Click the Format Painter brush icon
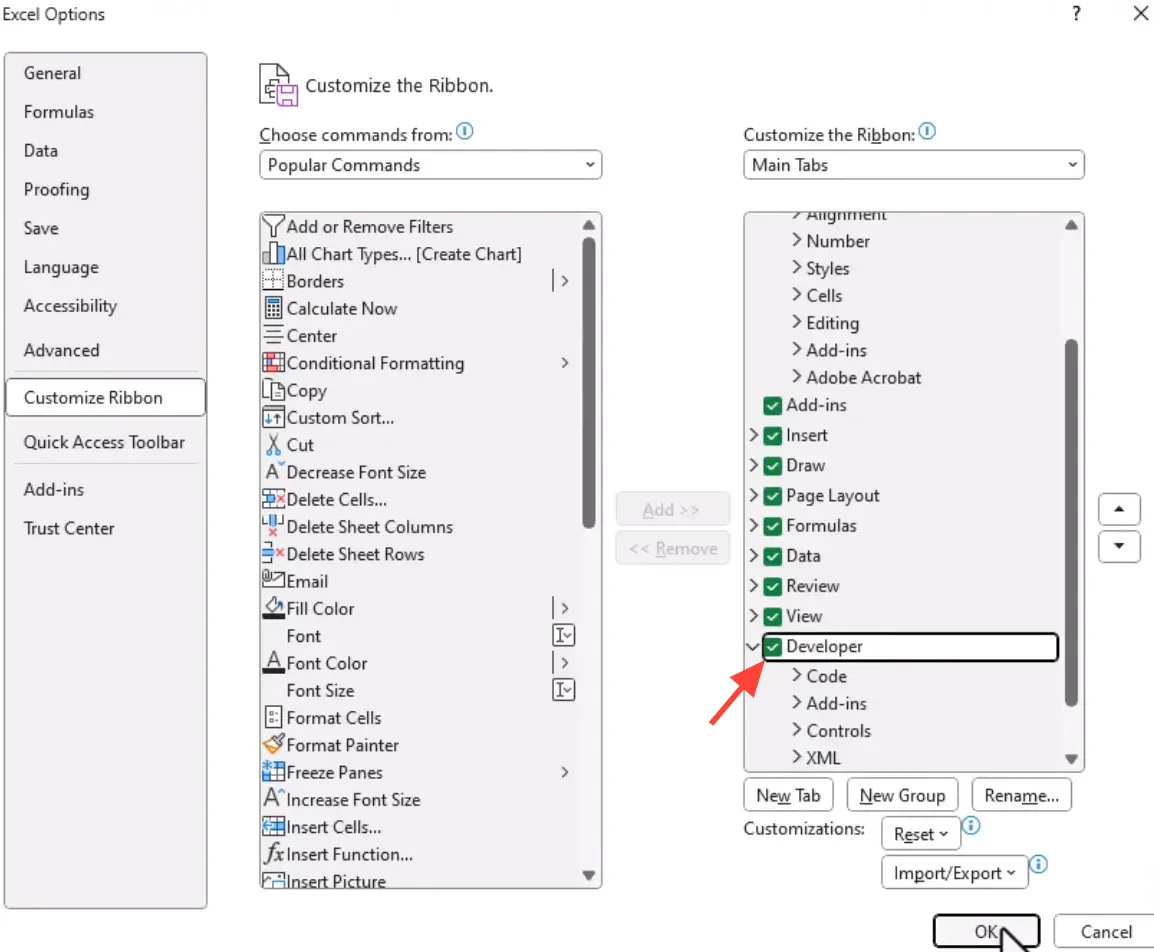1154x952 pixels. click(273, 745)
